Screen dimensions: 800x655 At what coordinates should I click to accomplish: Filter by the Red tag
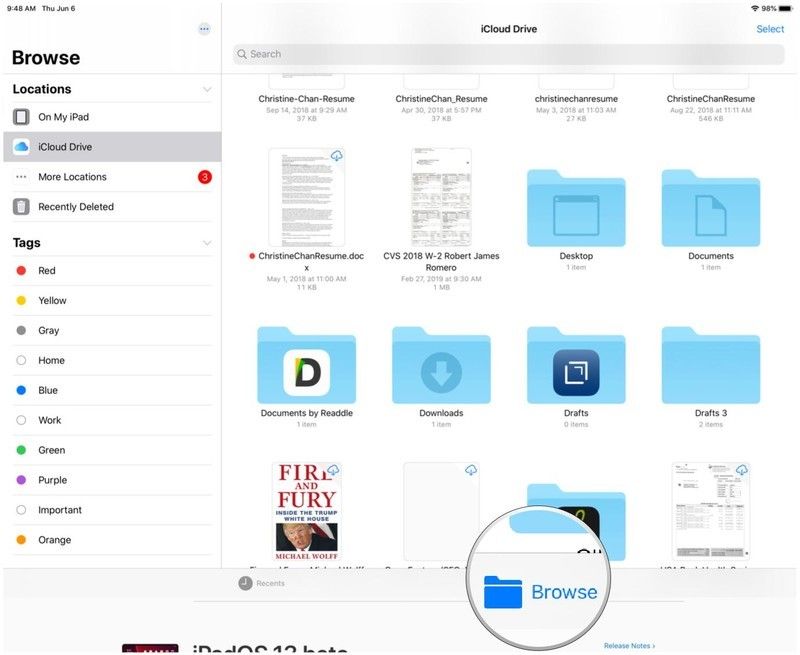[47, 271]
